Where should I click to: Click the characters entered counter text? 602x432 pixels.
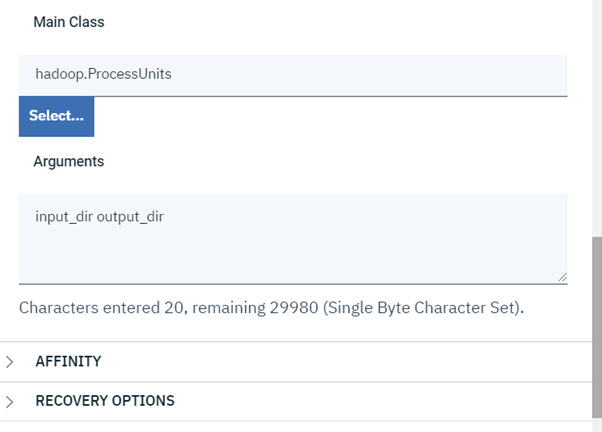click(100, 307)
